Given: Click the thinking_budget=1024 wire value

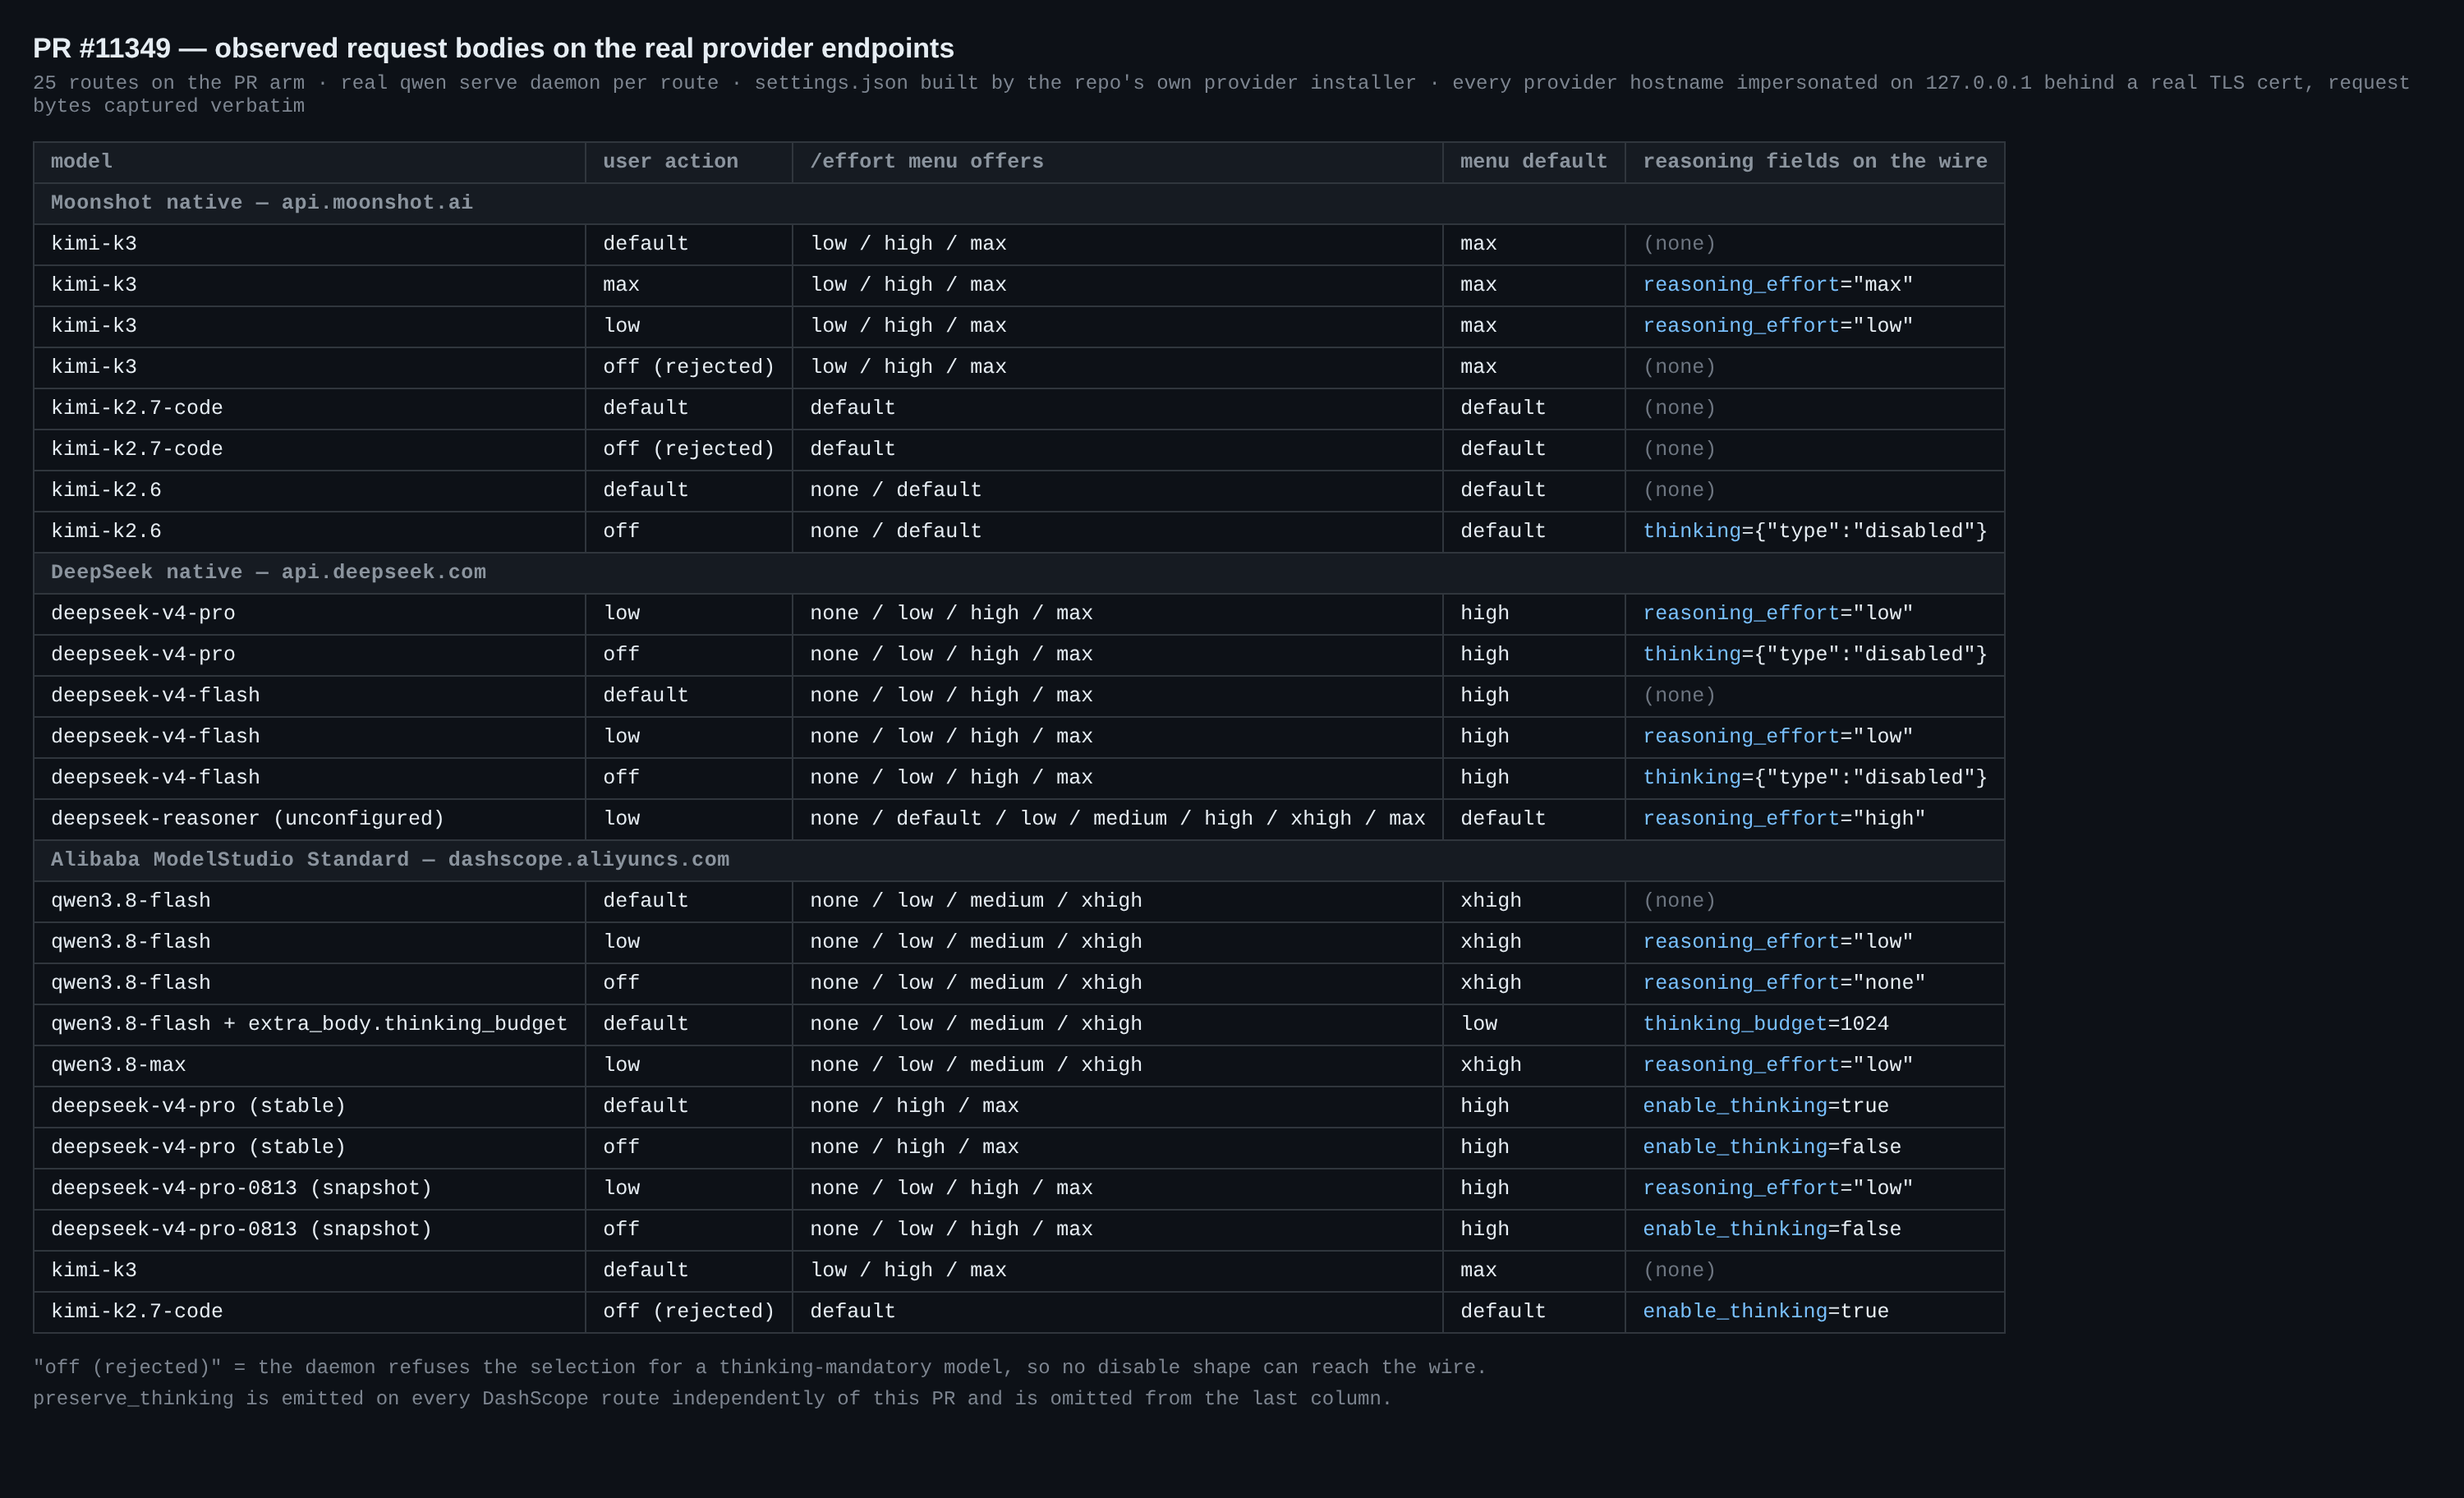Looking at the screenshot, I should pyautogui.click(x=1765, y=1024).
